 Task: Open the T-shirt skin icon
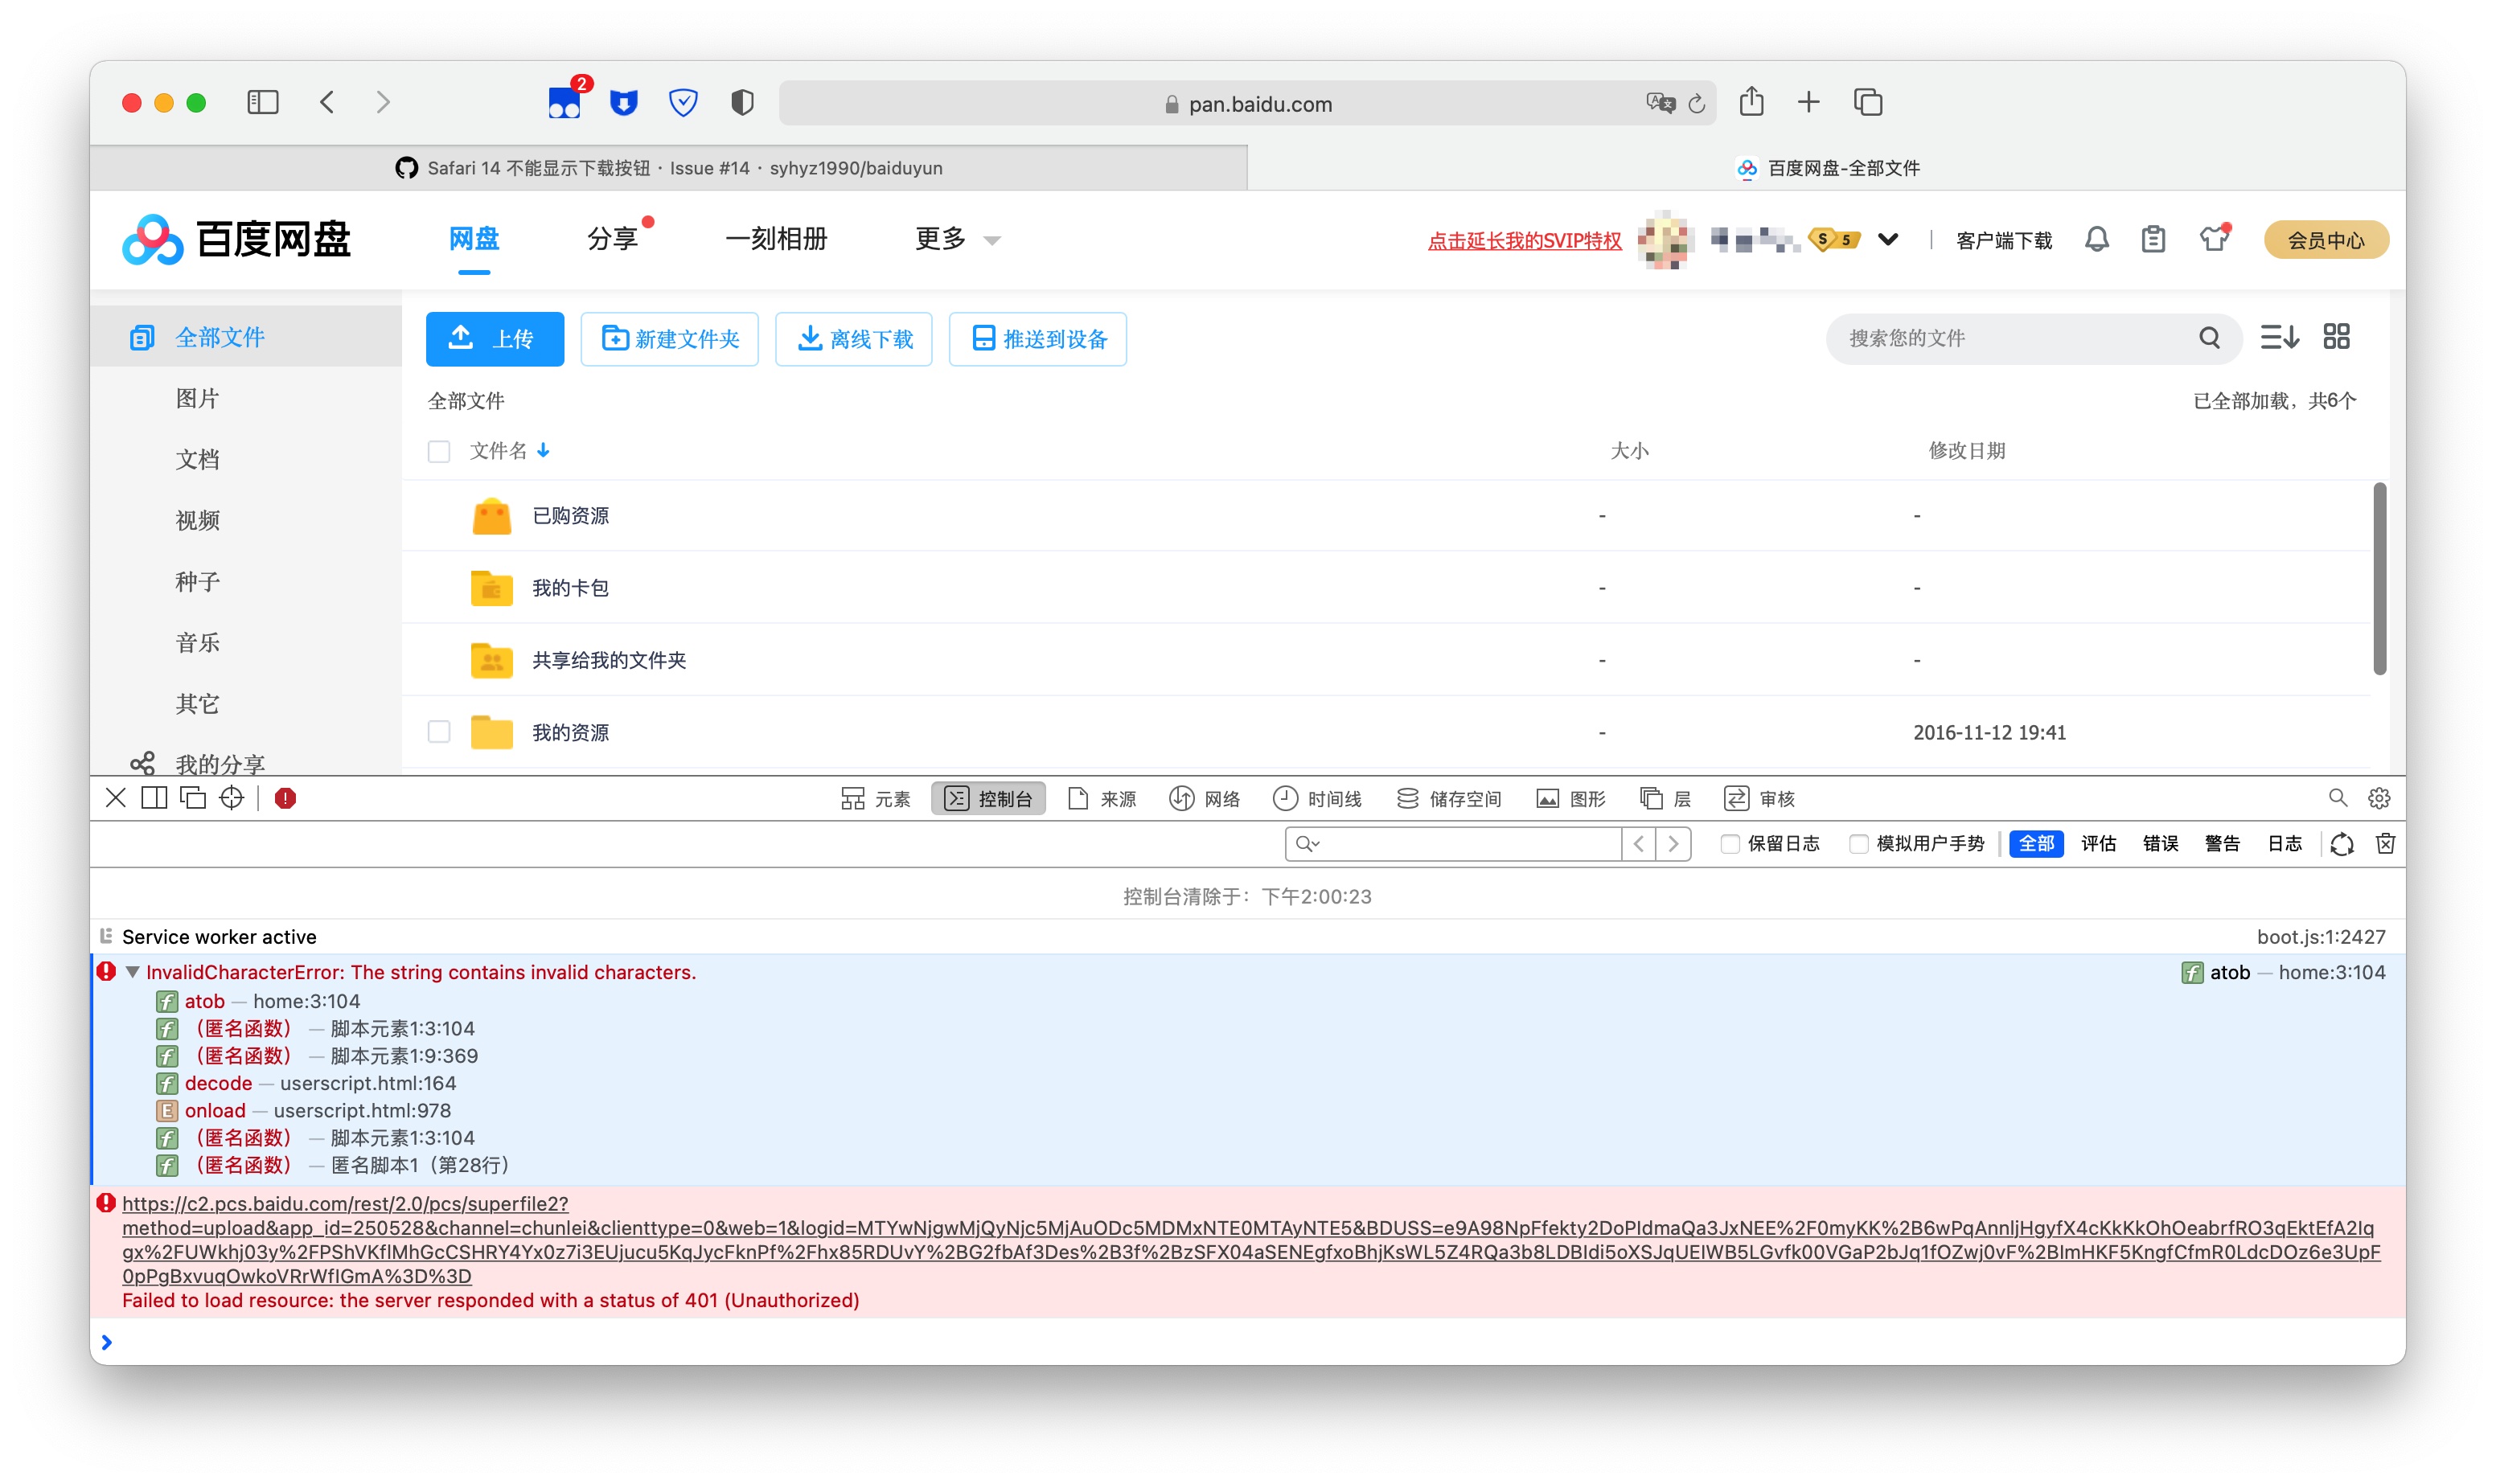pyautogui.click(x=2213, y=238)
